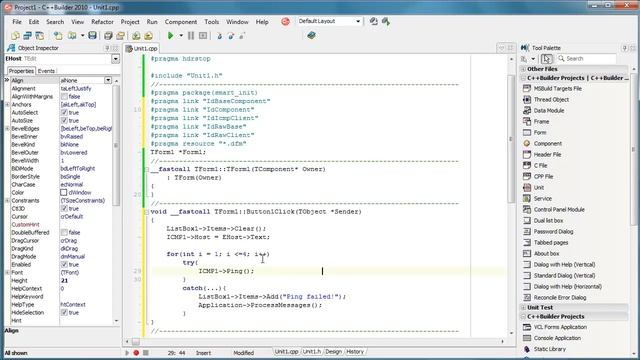The width and height of the screenshot is (640, 360).
Task: Toggle the AutoSize true checkbox
Action: click(x=64, y=121)
